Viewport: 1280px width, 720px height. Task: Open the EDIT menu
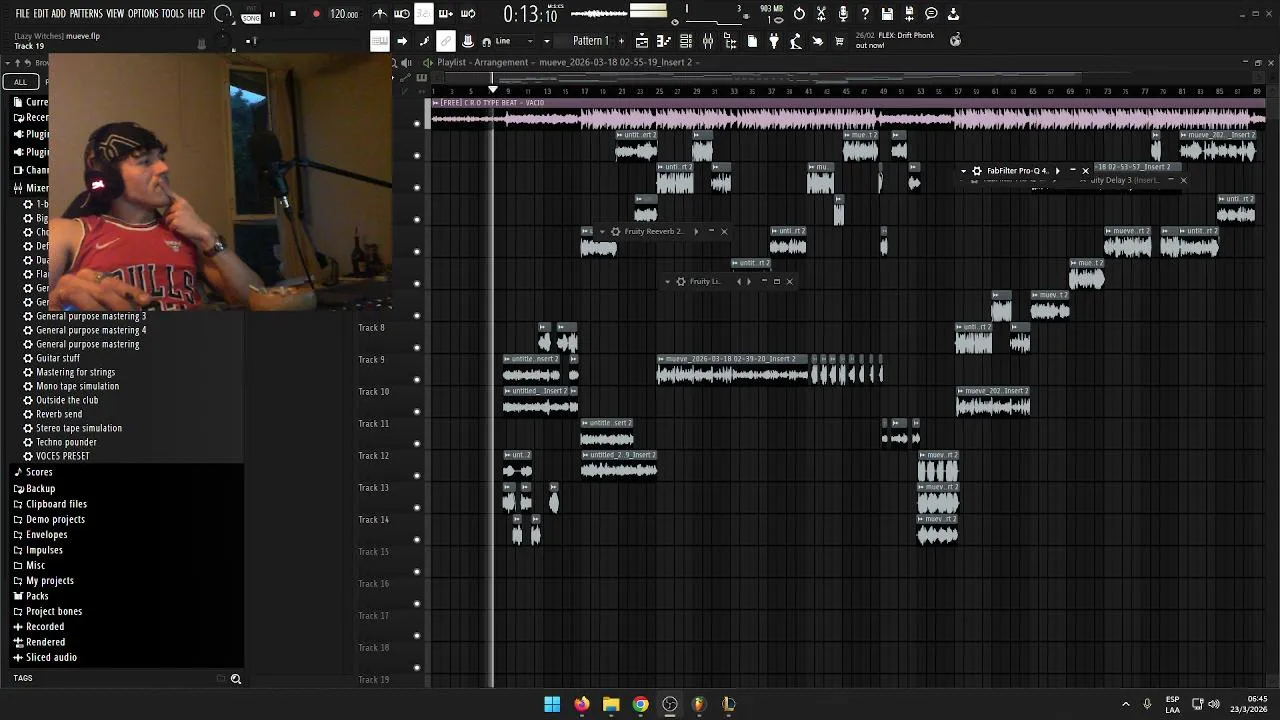coord(41,14)
